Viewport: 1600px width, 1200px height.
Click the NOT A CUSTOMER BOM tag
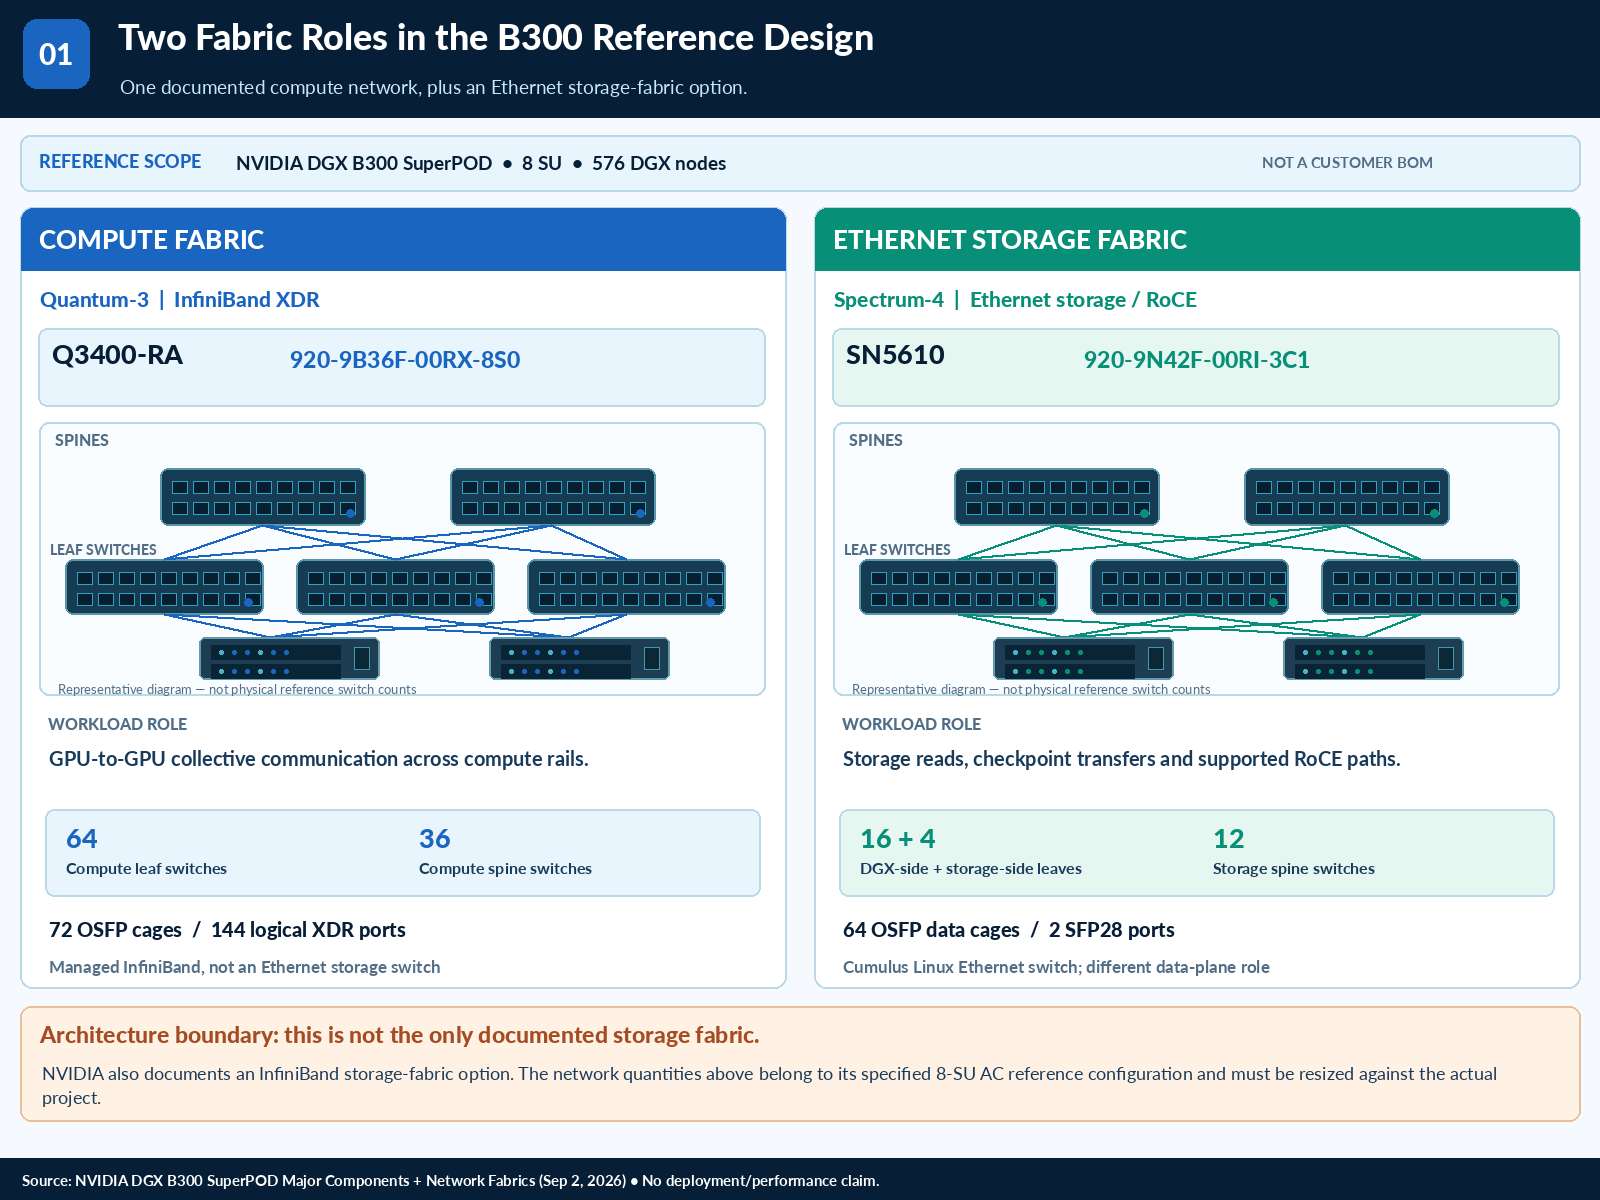click(1347, 162)
